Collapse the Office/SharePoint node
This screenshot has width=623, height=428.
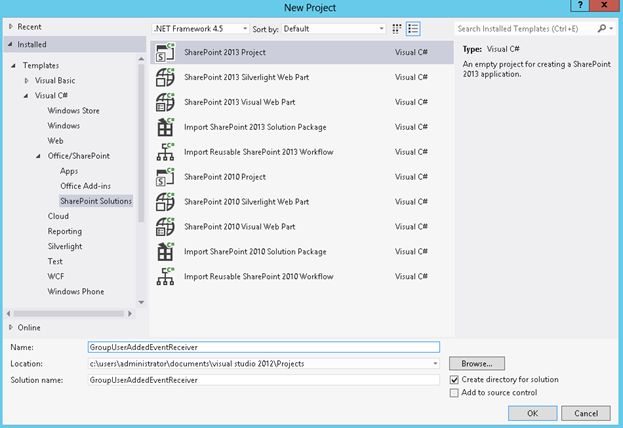click(x=38, y=156)
